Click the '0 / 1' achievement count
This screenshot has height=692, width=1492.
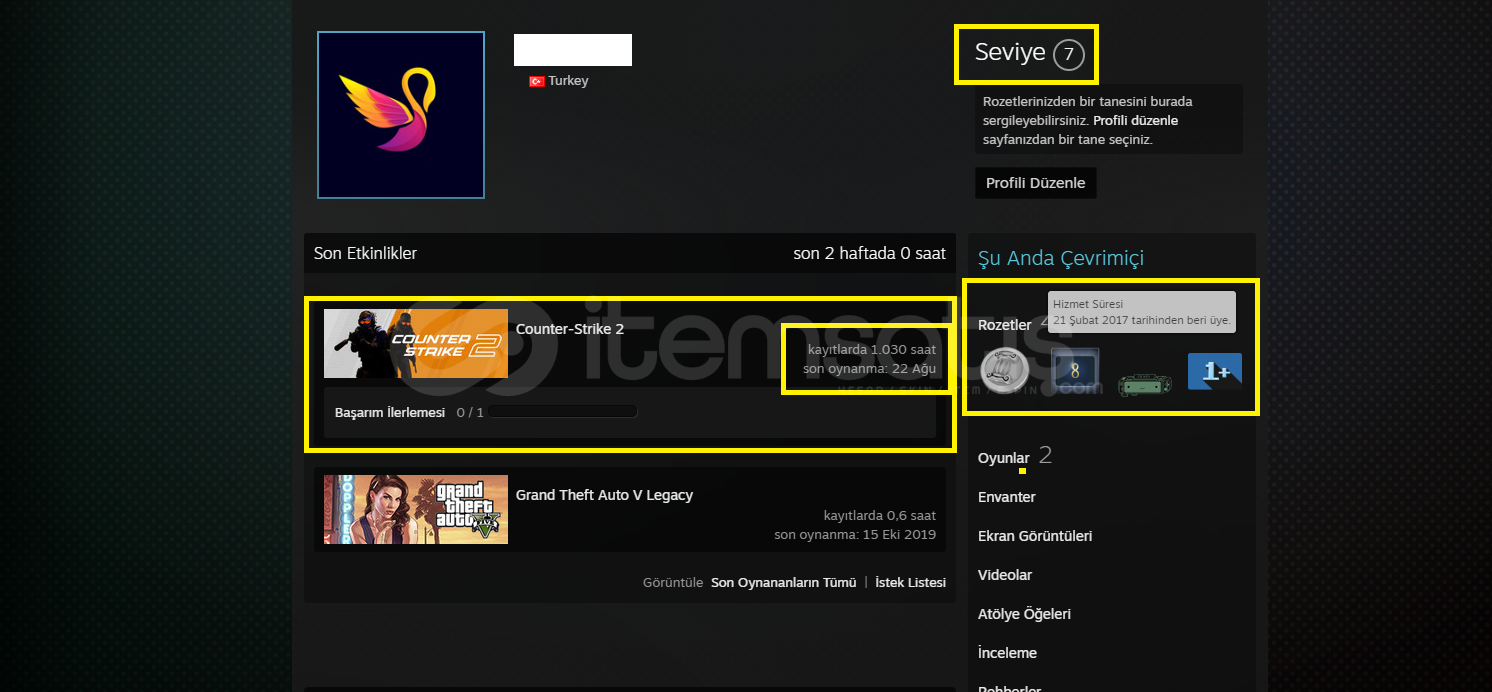470,412
